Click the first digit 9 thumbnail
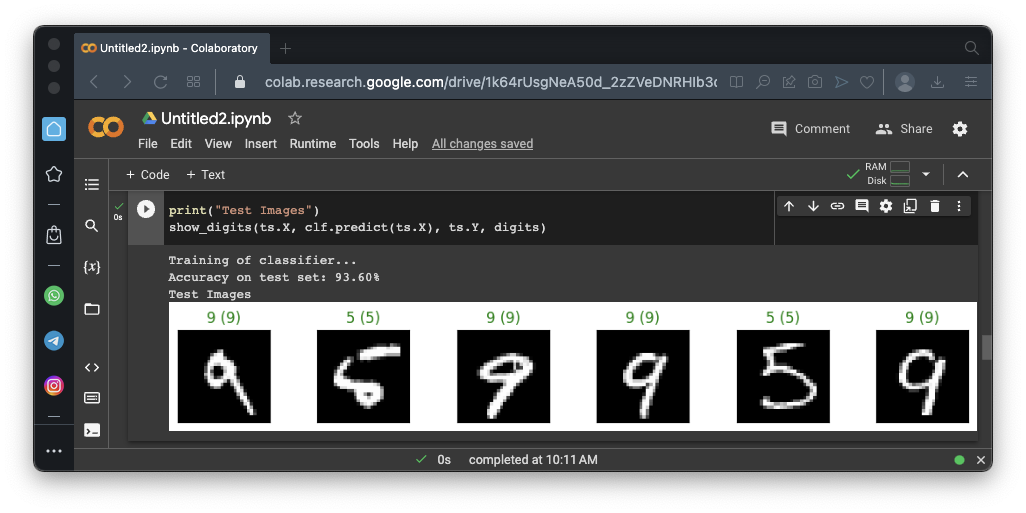This screenshot has width=1026, height=513. click(224, 376)
